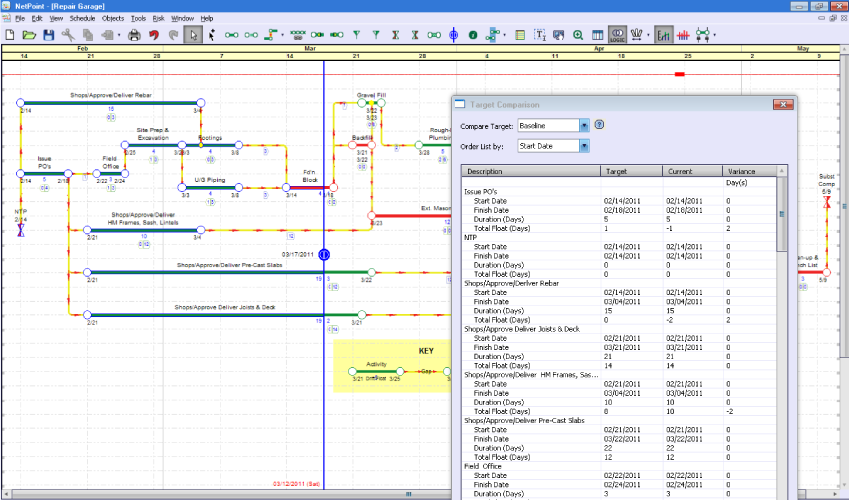The image size is (849, 500).
Task: Open the Schedule menu
Action: point(83,18)
